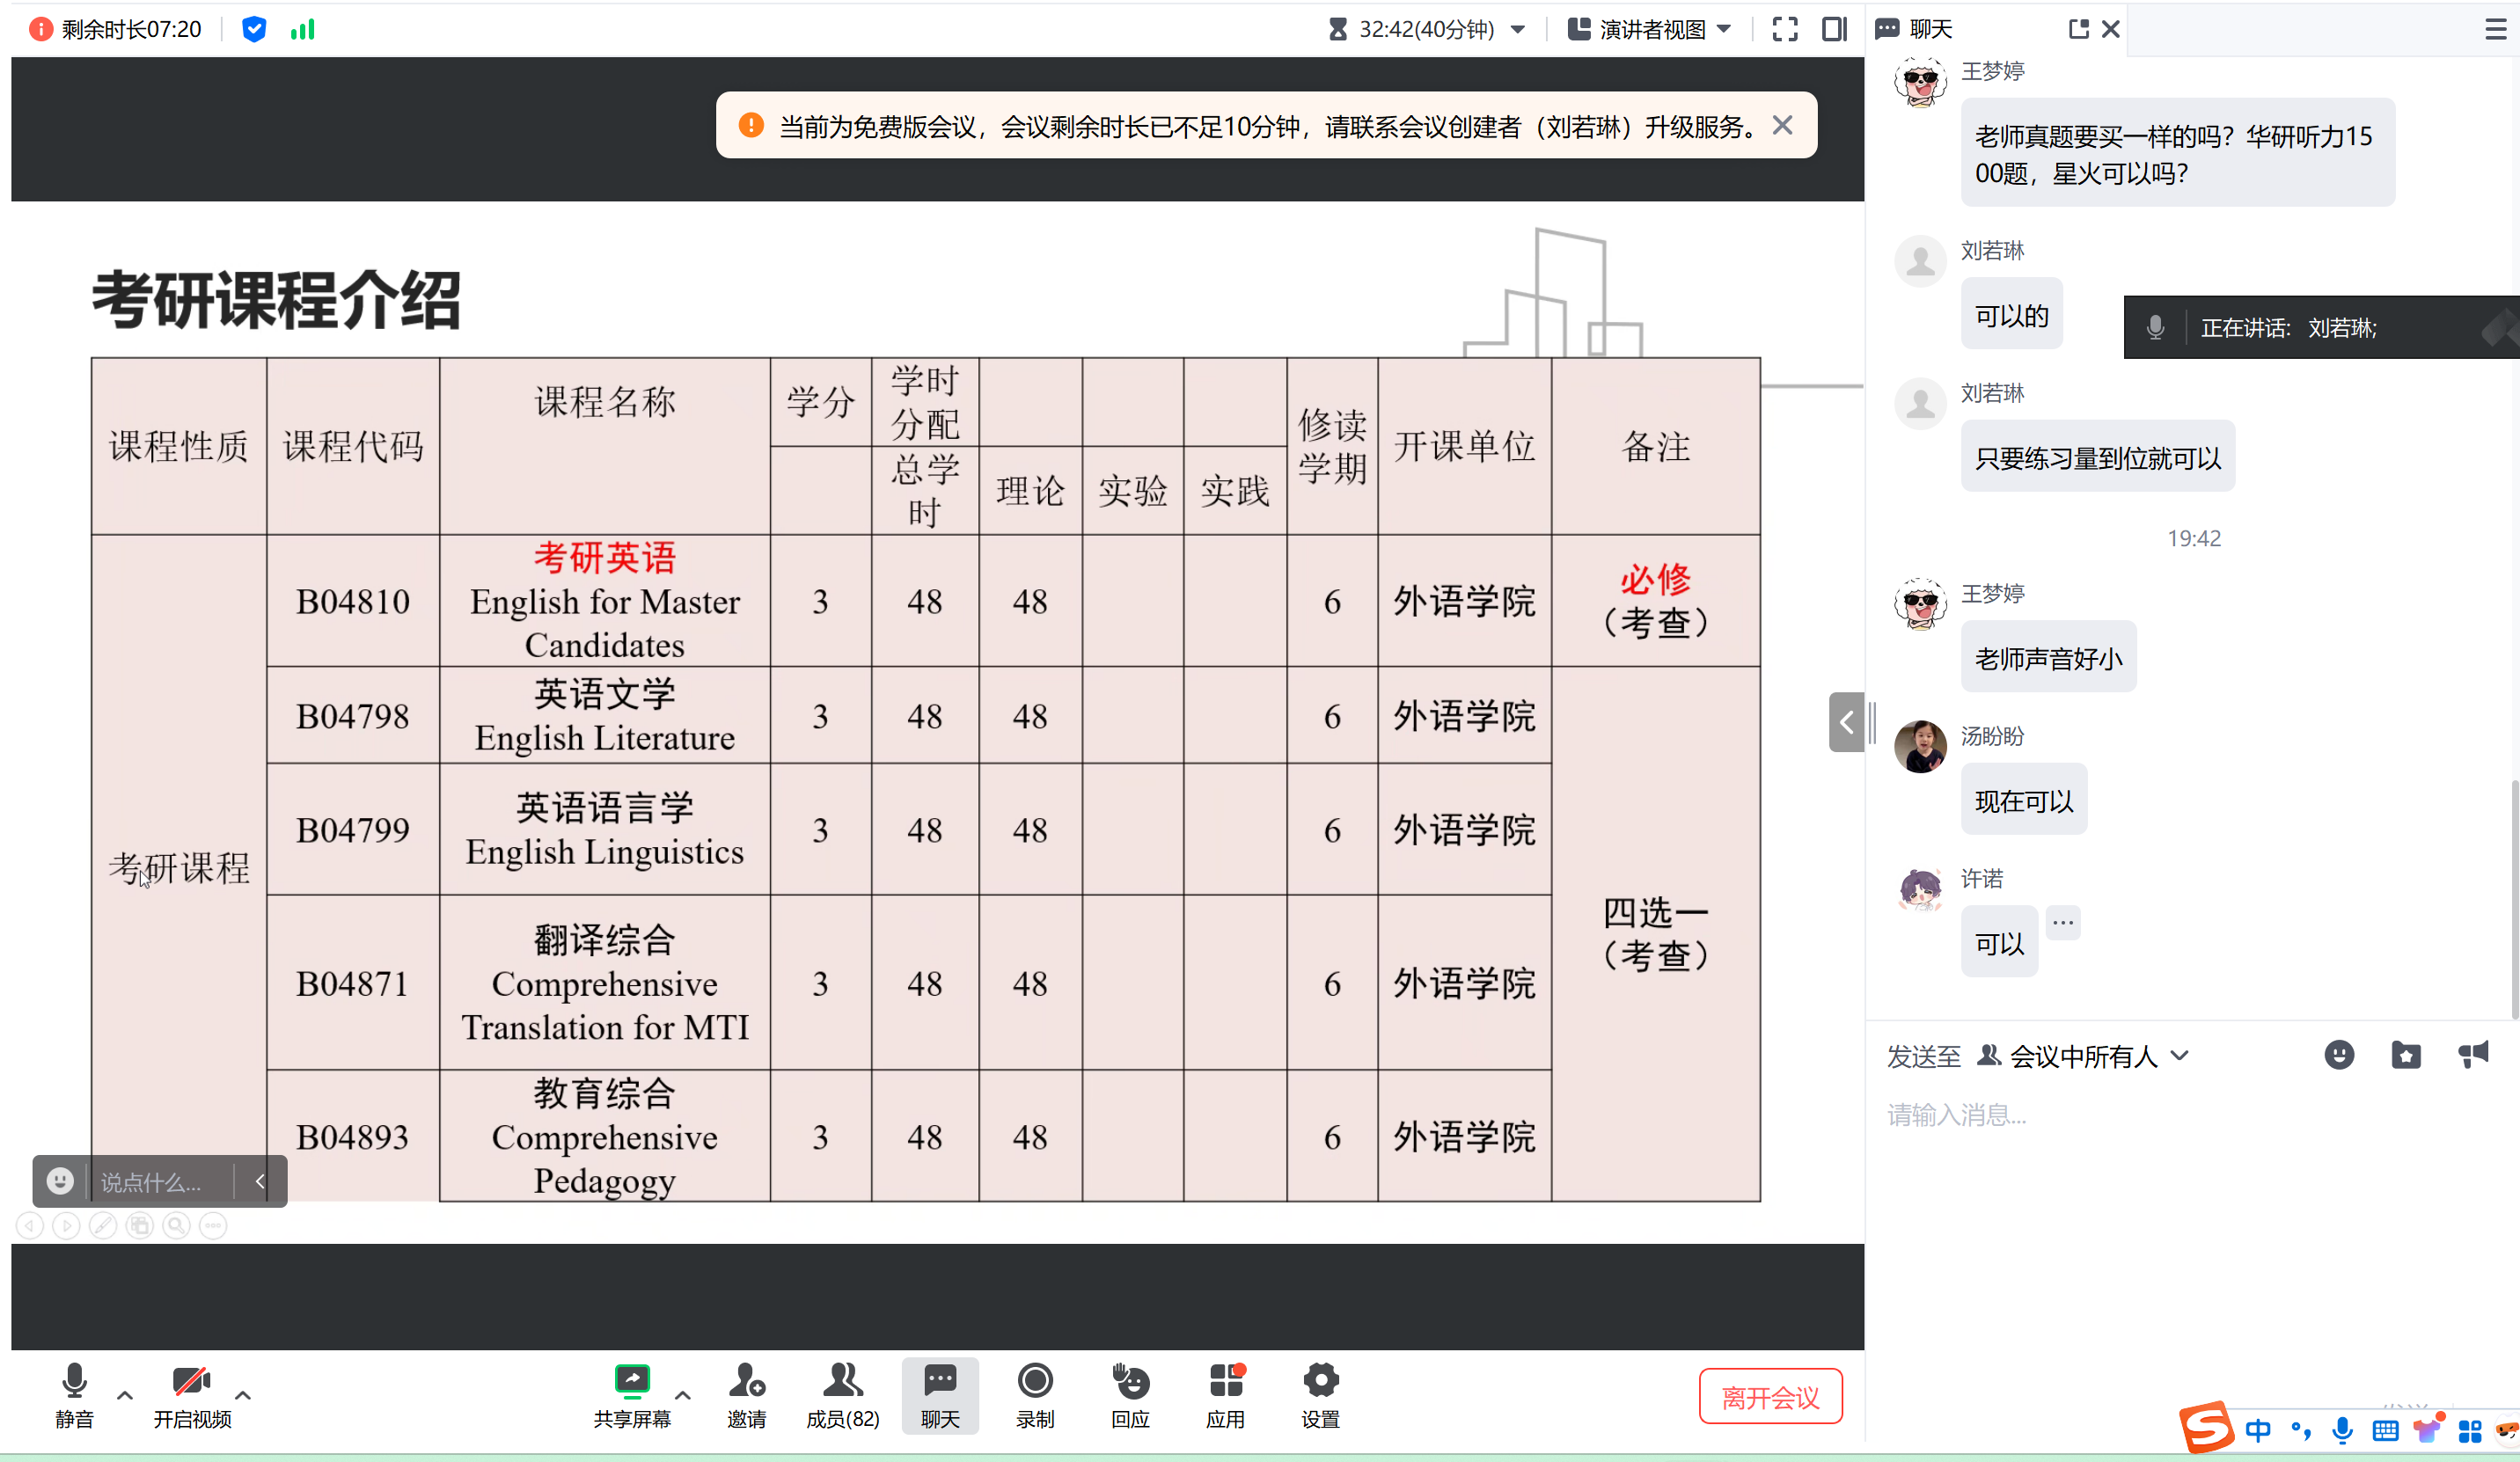2520x1462 pixels.
Task: Open the chat panel hamburger menu
Action: tap(2494, 29)
